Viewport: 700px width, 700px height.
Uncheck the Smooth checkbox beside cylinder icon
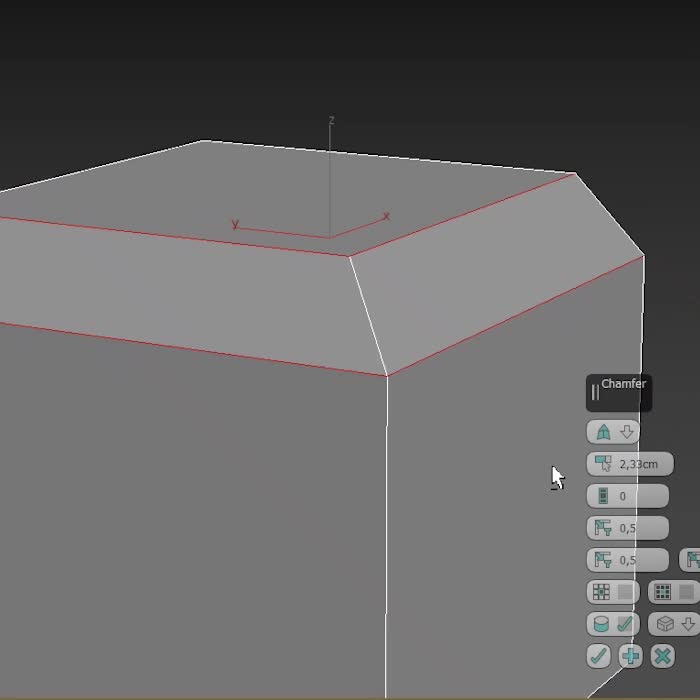coord(625,624)
